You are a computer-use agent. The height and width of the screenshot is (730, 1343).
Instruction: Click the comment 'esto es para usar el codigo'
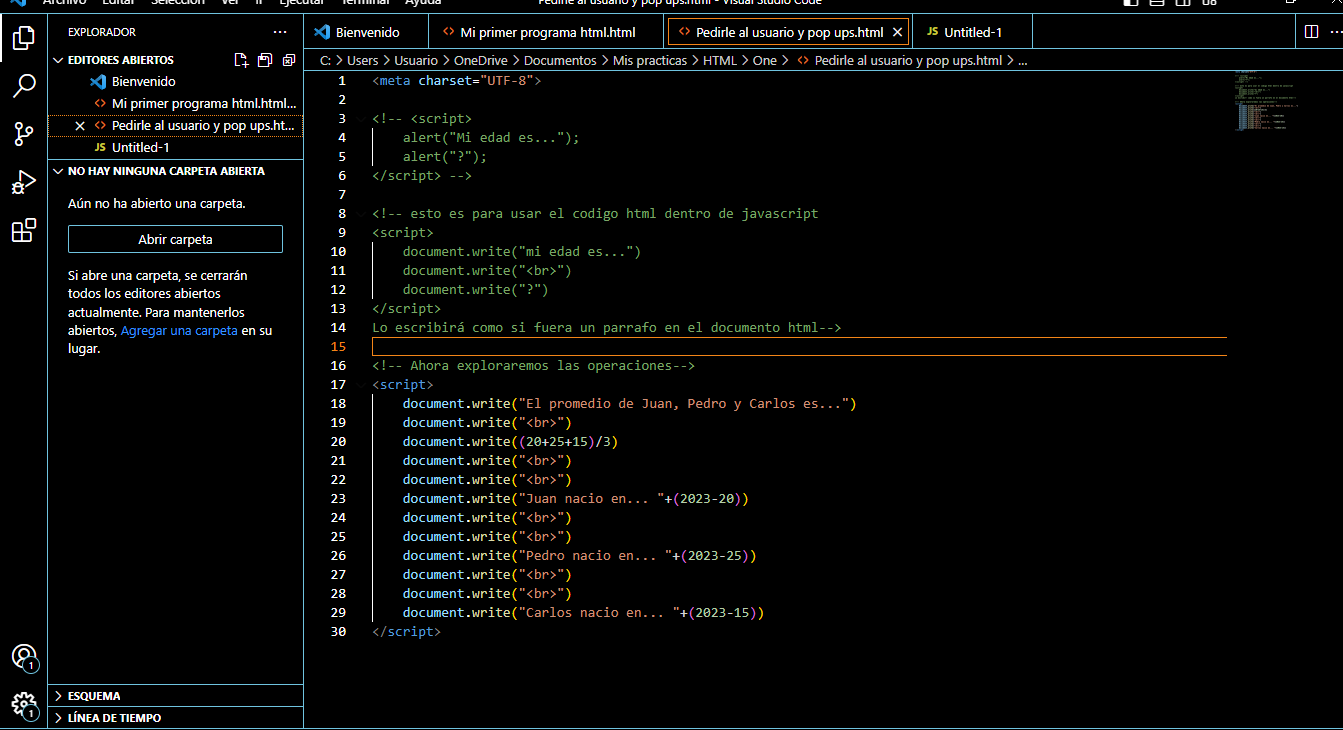tap(595, 214)
